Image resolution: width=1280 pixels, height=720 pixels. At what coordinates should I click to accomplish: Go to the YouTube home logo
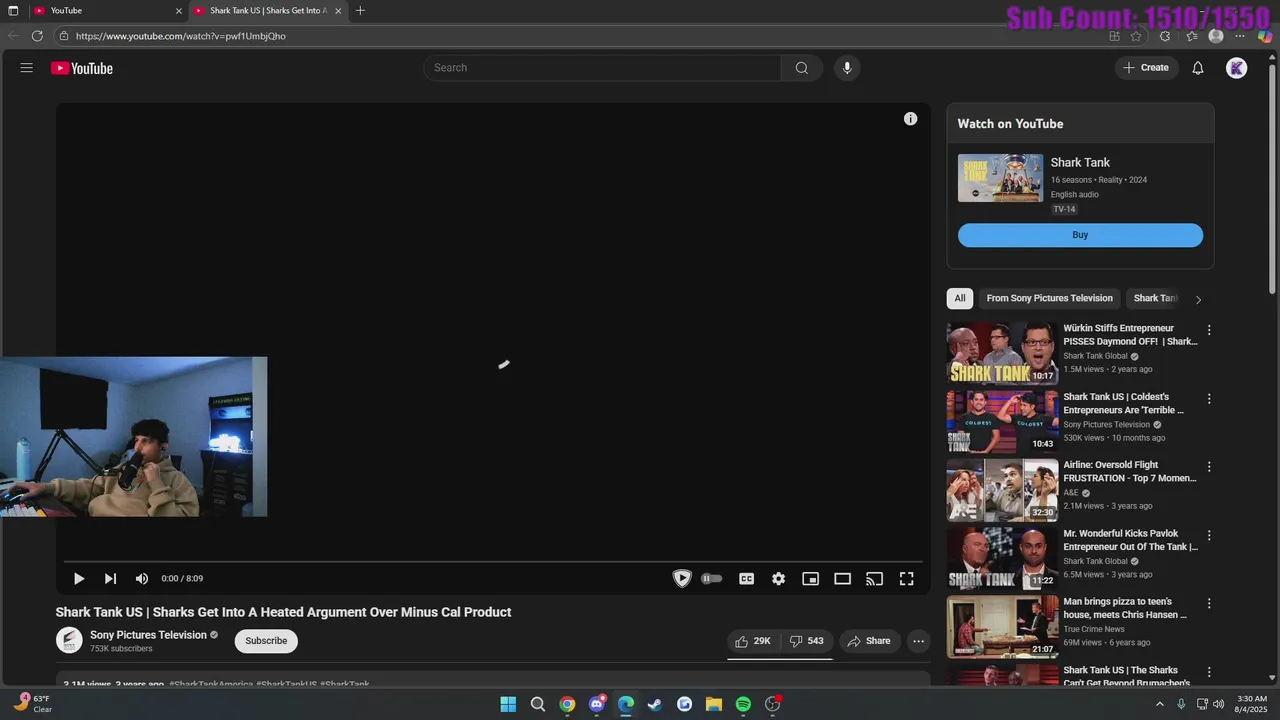pos(82,68)
